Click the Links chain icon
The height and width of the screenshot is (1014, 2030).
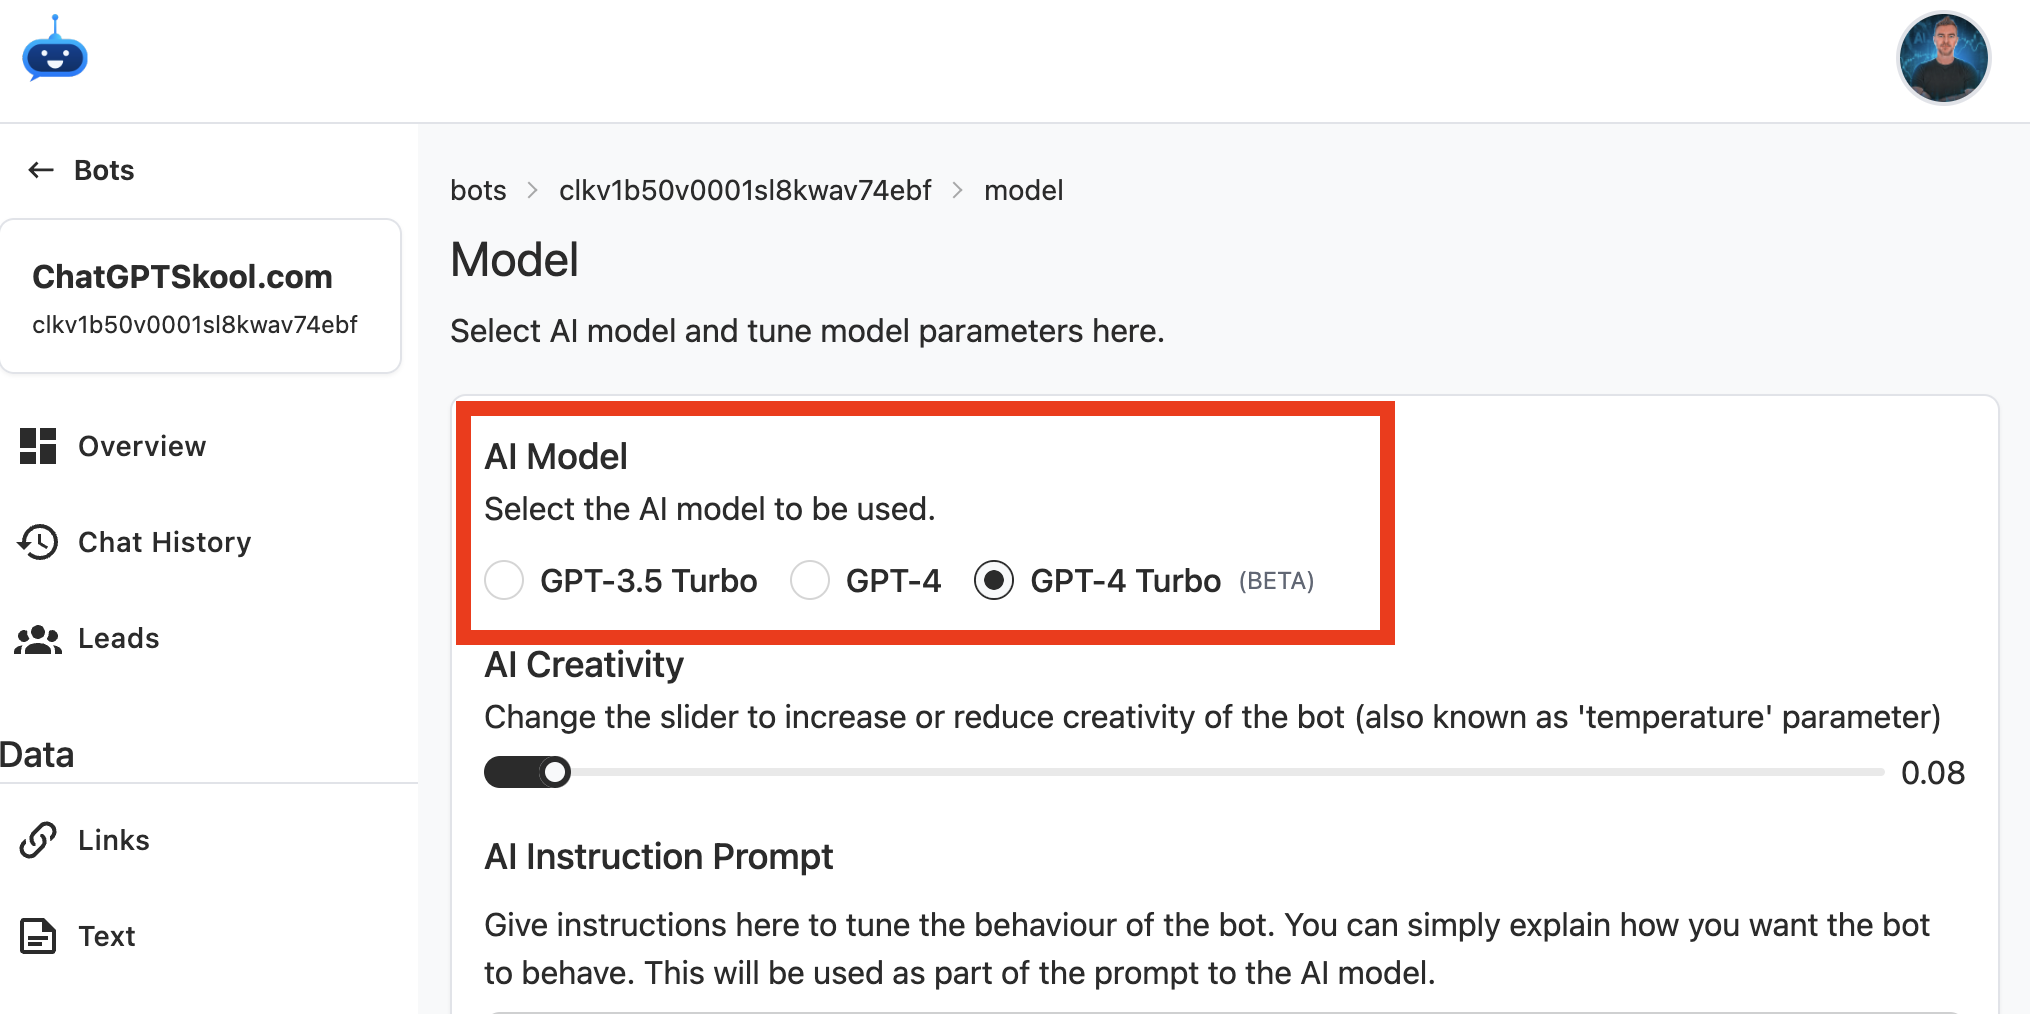[x=38, y=840]
